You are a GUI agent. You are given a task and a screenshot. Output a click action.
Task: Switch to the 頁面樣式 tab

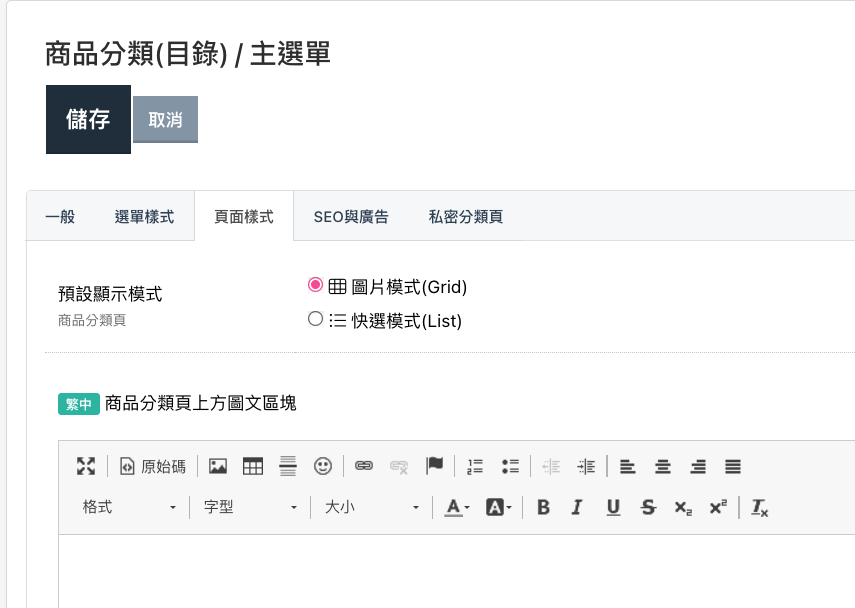(x=244, y=216)
